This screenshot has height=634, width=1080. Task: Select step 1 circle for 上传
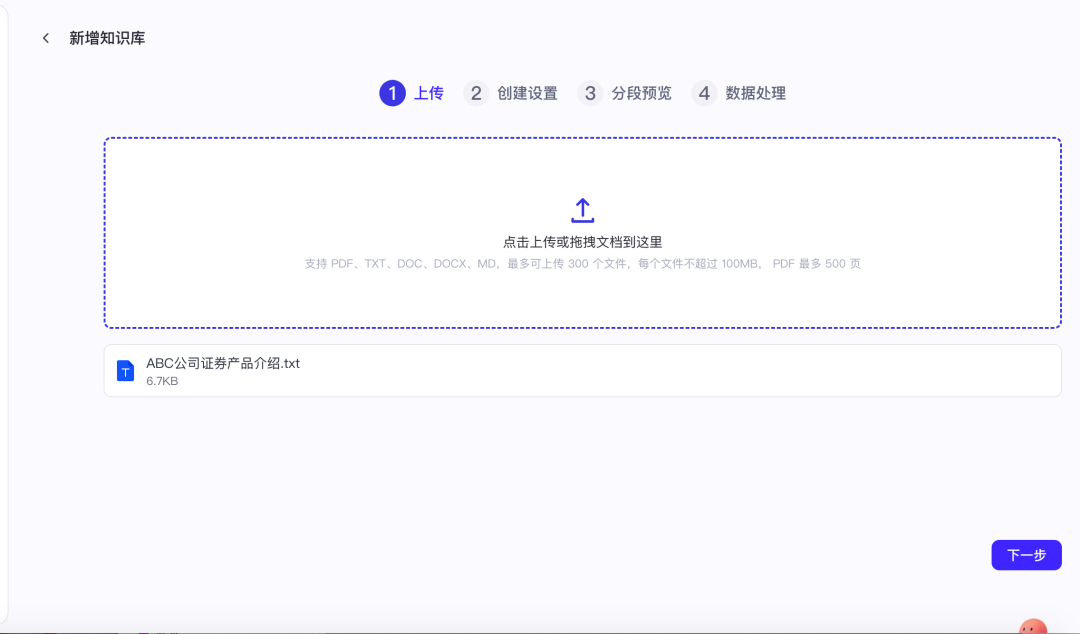point(393,93)
